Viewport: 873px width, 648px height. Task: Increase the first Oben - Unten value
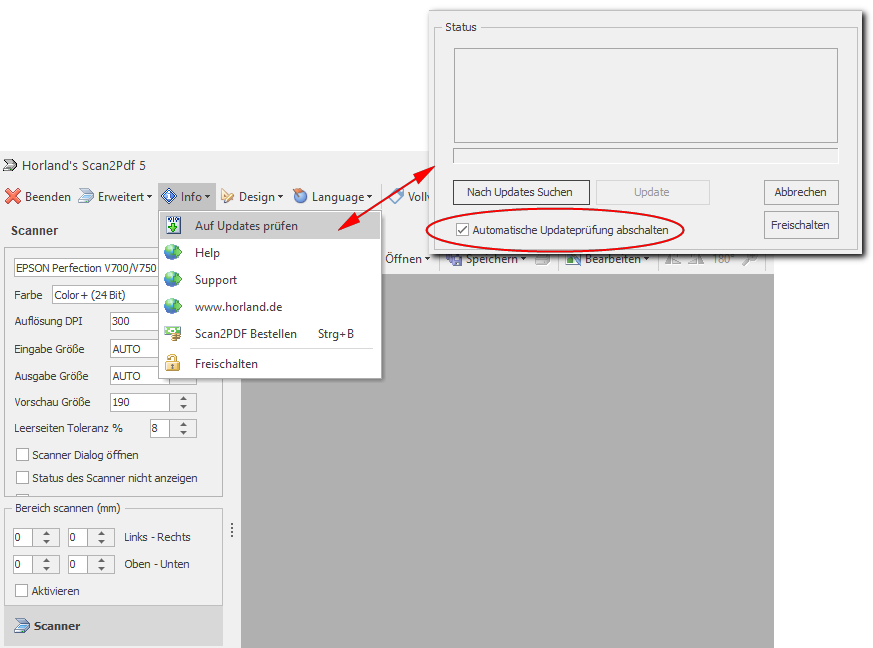(x=46, y=559)
